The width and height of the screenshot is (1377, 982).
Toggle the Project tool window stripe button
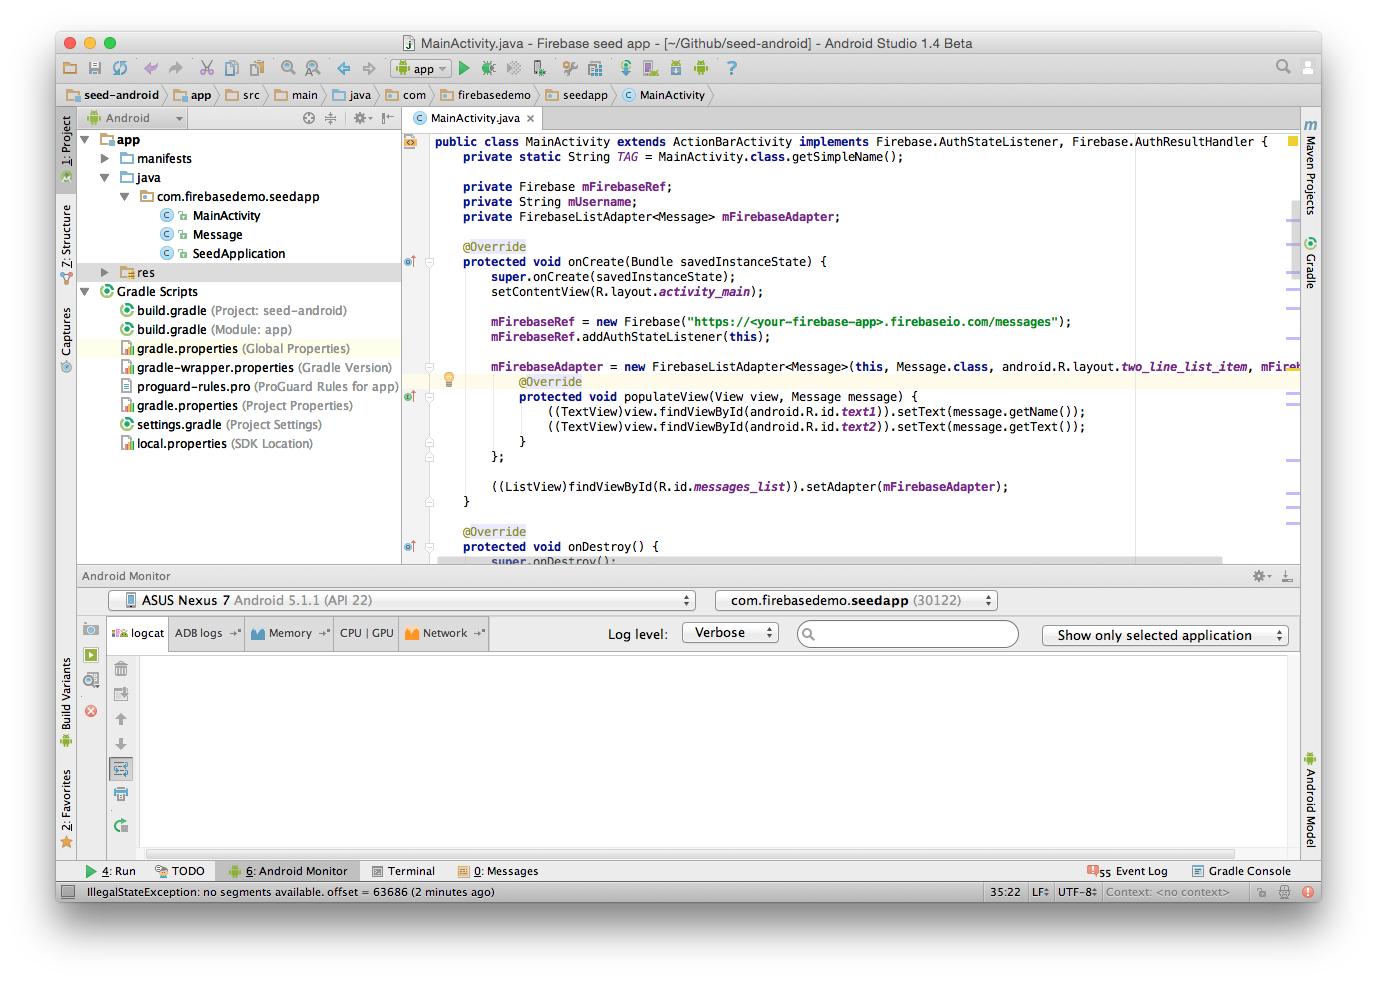pos(66,148)
